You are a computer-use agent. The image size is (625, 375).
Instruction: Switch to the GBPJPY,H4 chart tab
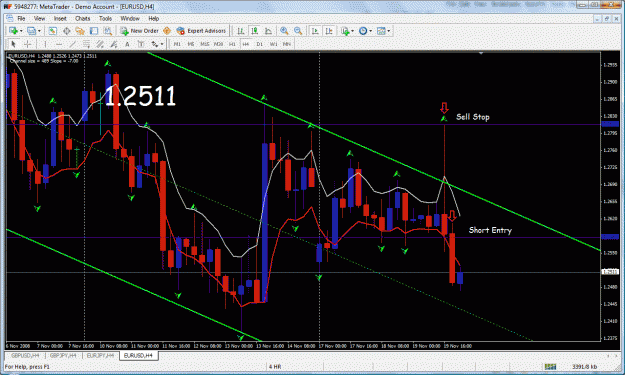tap(63, 355)
